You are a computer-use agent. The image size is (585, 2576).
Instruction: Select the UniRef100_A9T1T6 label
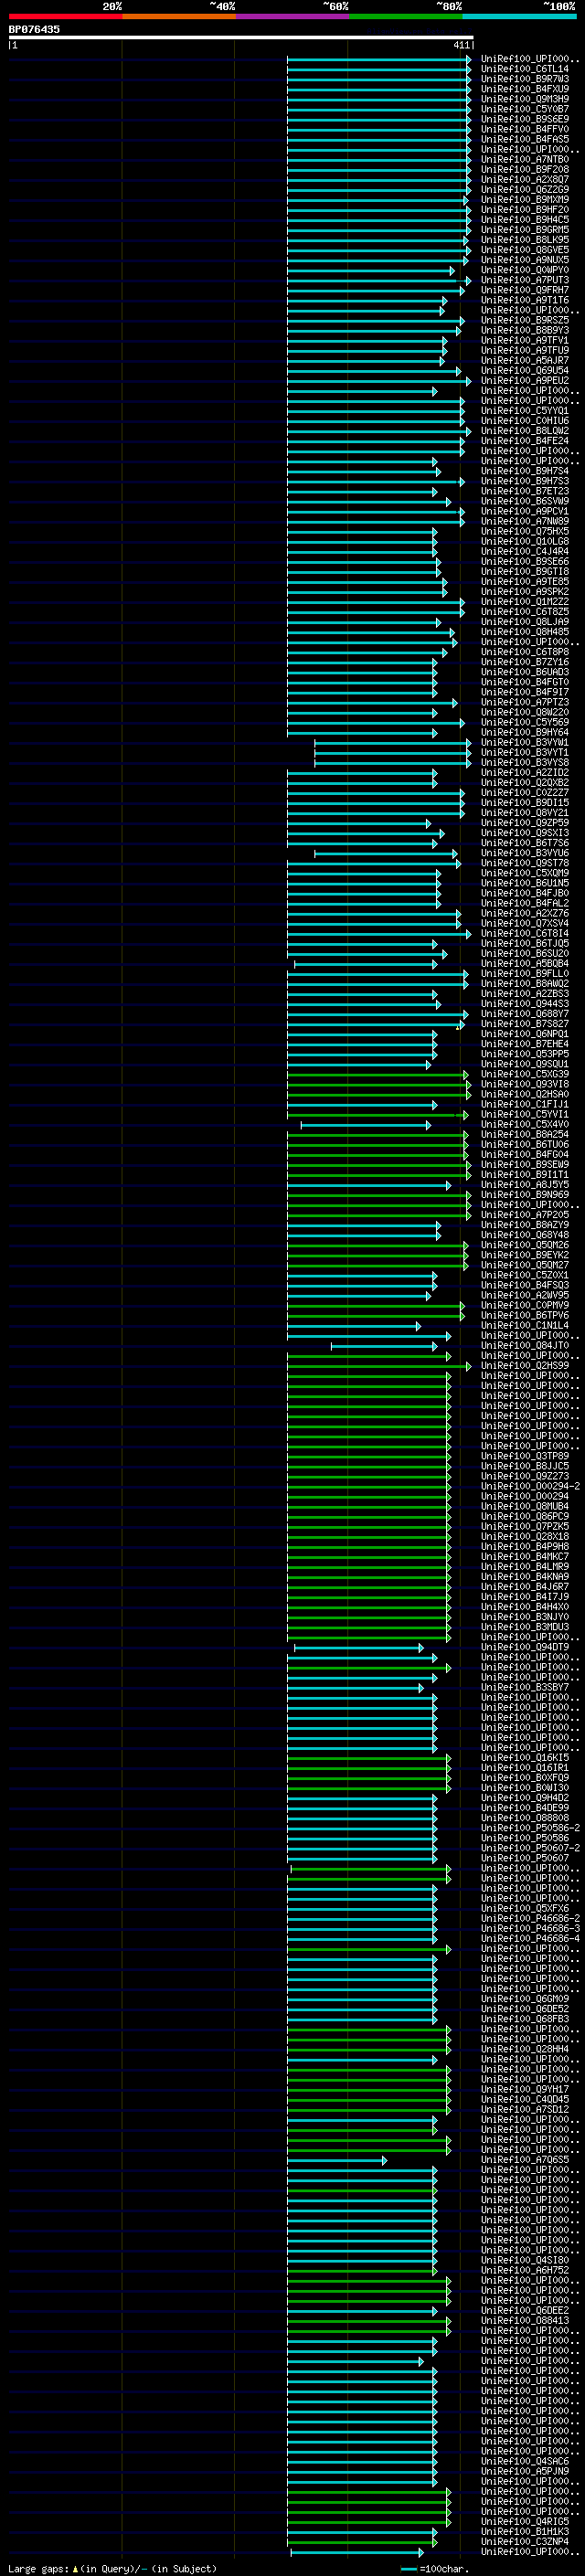pyautogui.click(x=524, y=300)
